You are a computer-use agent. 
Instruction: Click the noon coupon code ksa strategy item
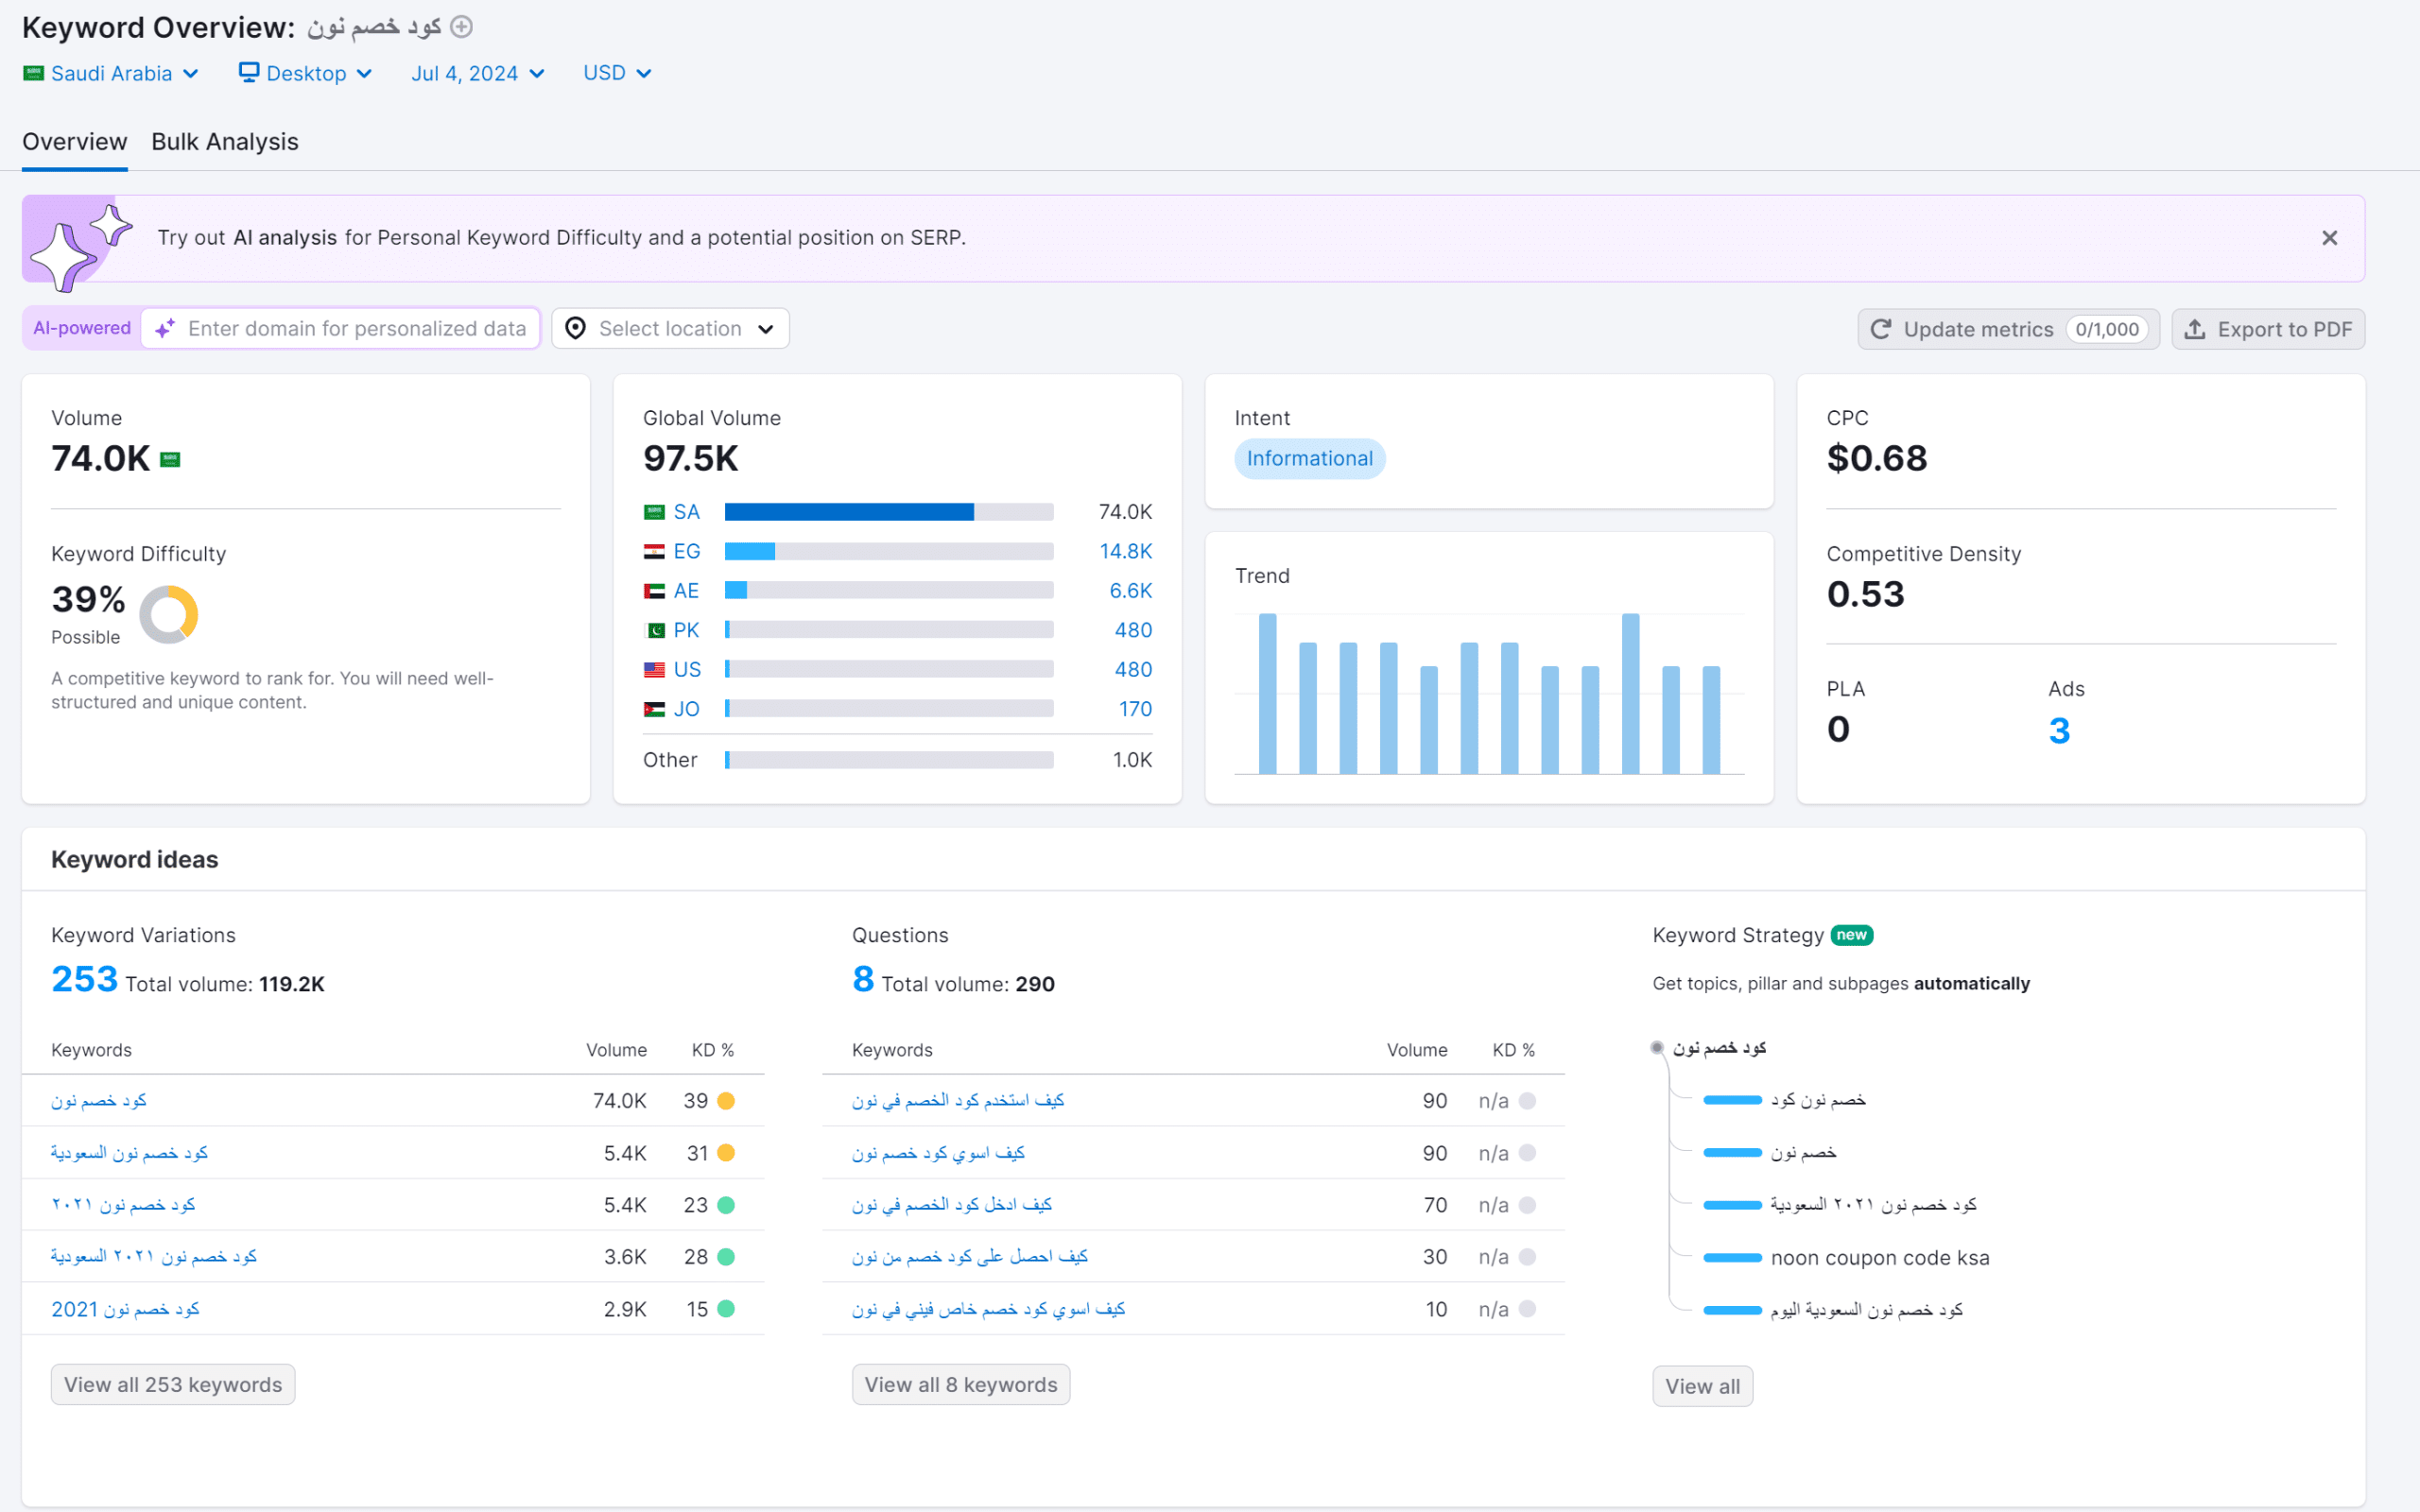(1880, 1258)
